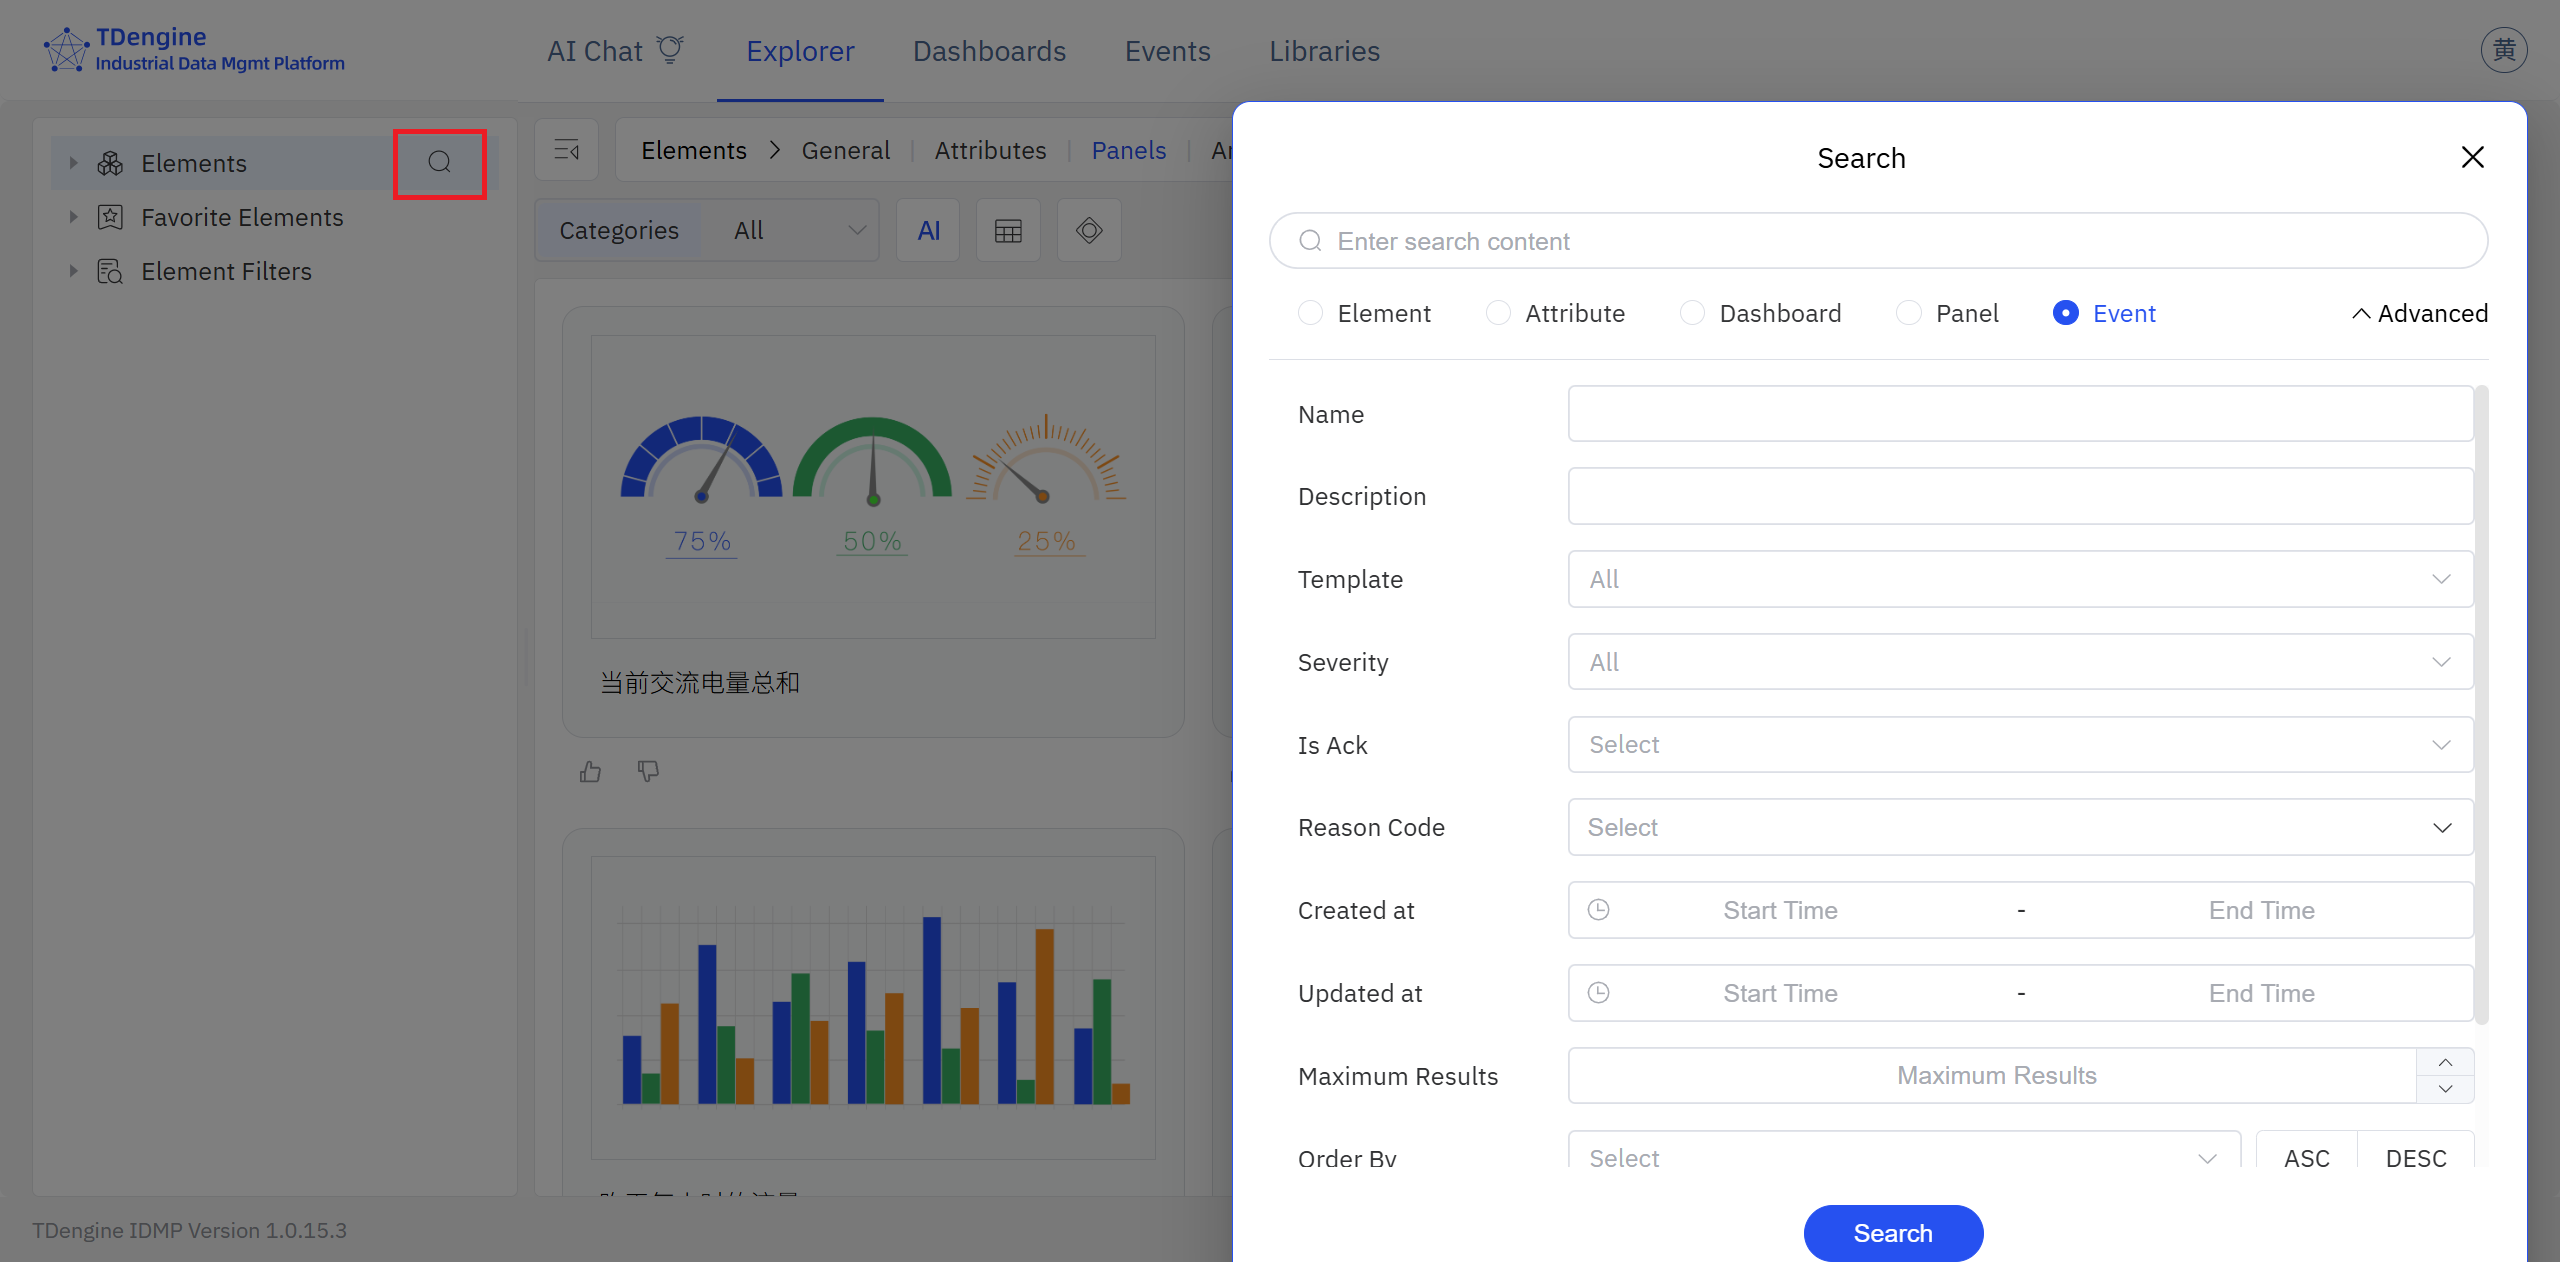Switch to table view using the grid icon
Screen dimensions: 2560x1262
point(1007,230)
